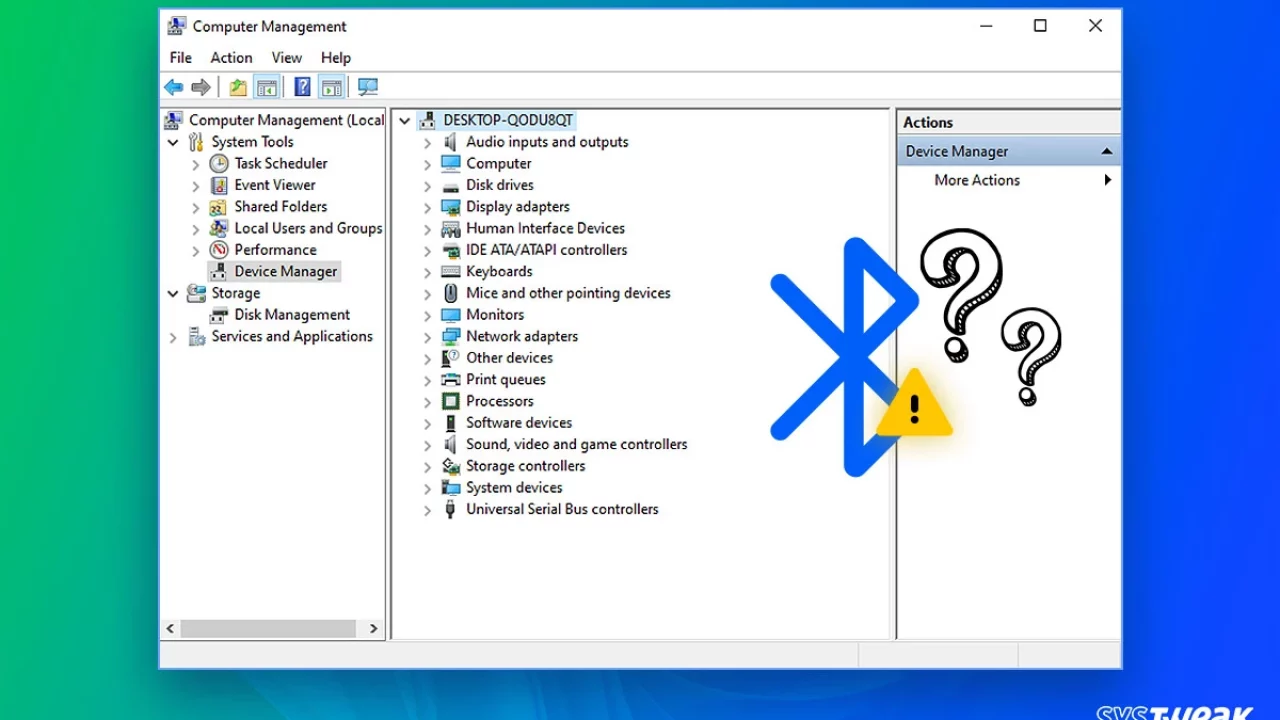Viewport: 1280px width, 720px height.
Task: Click the Performance icon in System Tools
Action: pyautogui.click(x=219, y=250)
